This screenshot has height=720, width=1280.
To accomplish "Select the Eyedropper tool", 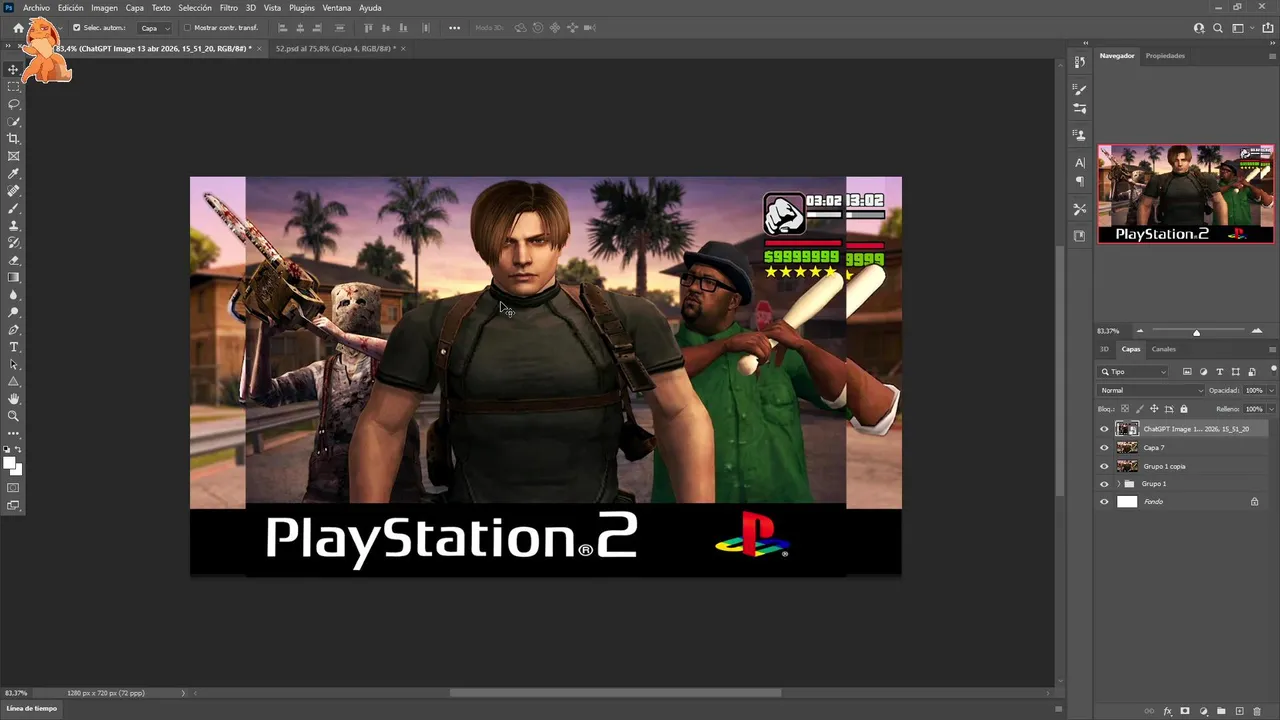I will pyautogui.click(x=13, y=174).
